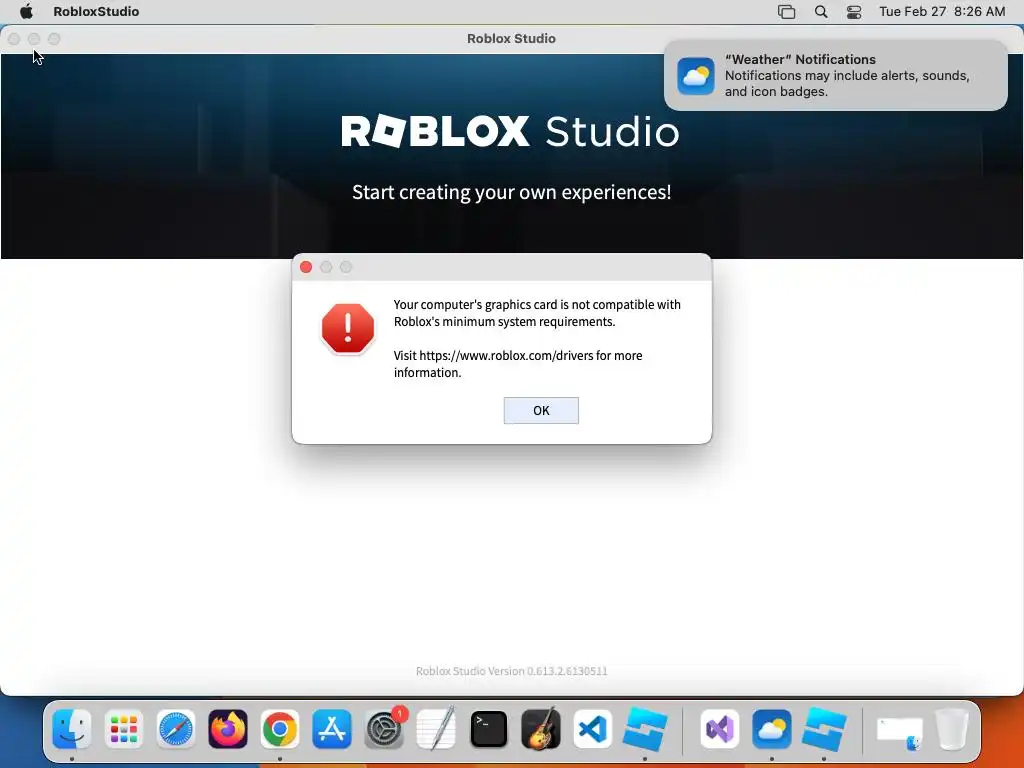Click the https://www.roblox.com/drivers text

[506, 355]
